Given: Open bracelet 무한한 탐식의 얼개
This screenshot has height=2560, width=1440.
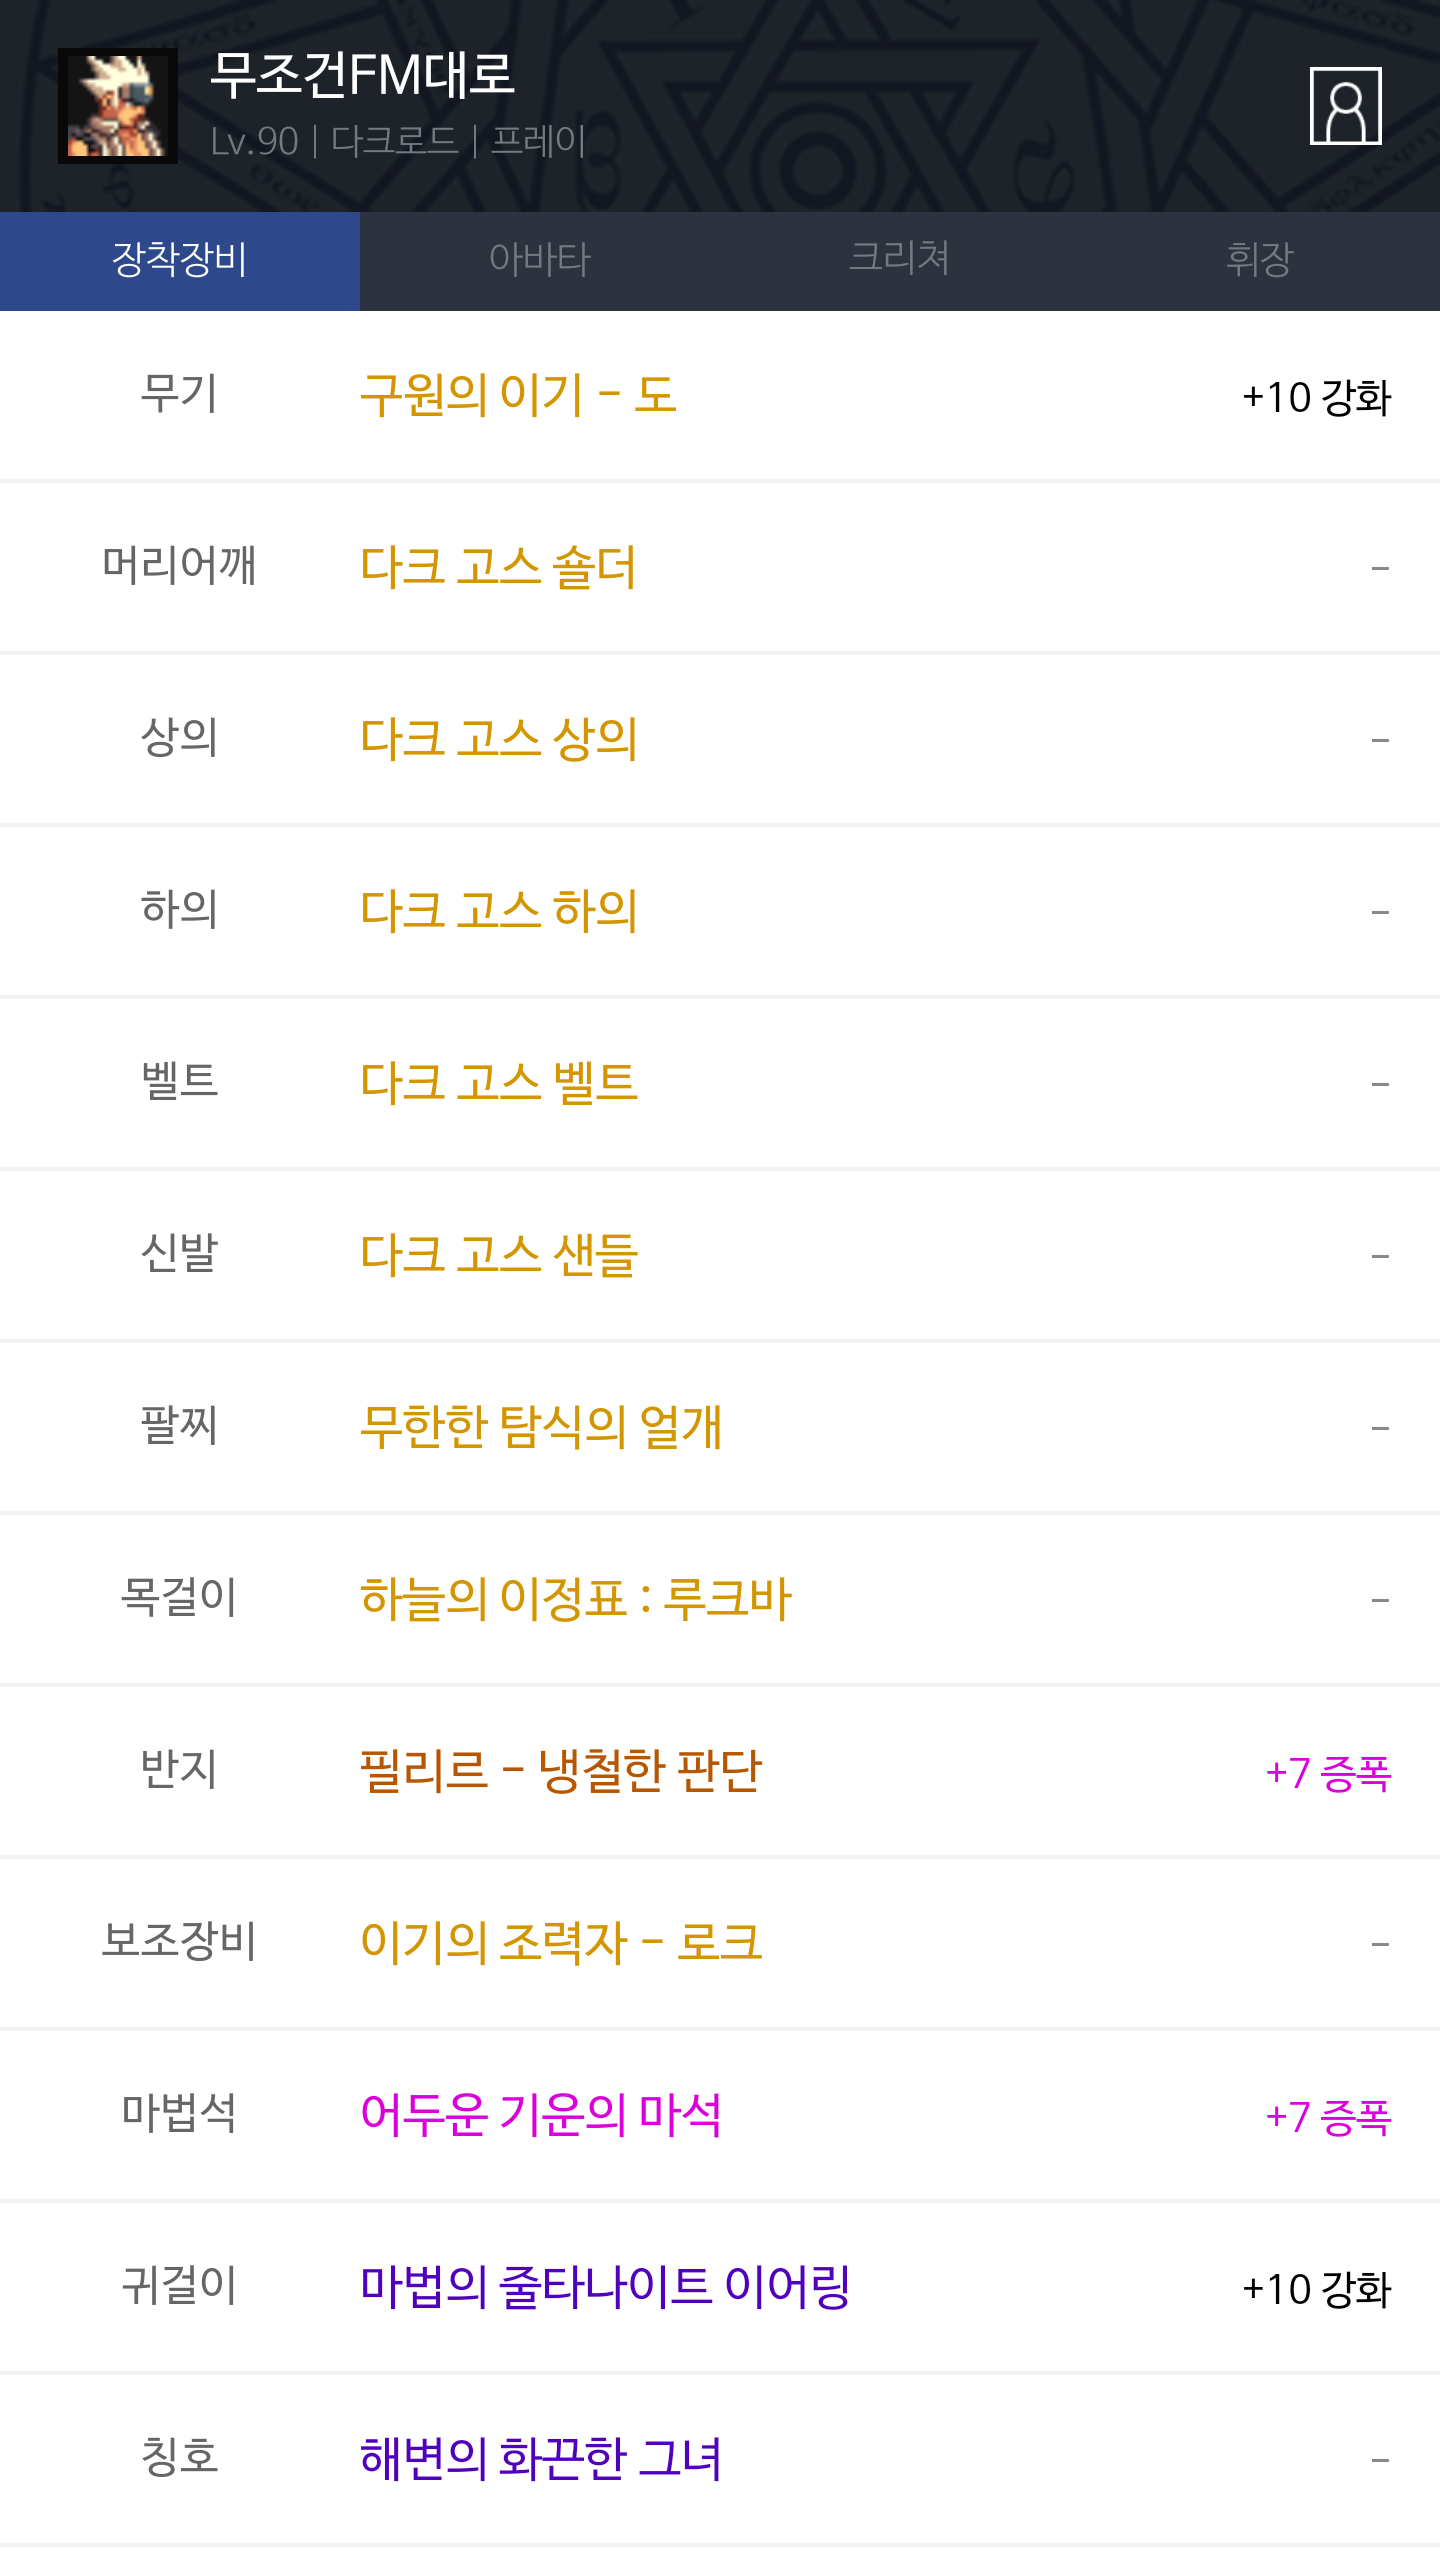Looking at the screenshot, I should (x=540, y=1428).
